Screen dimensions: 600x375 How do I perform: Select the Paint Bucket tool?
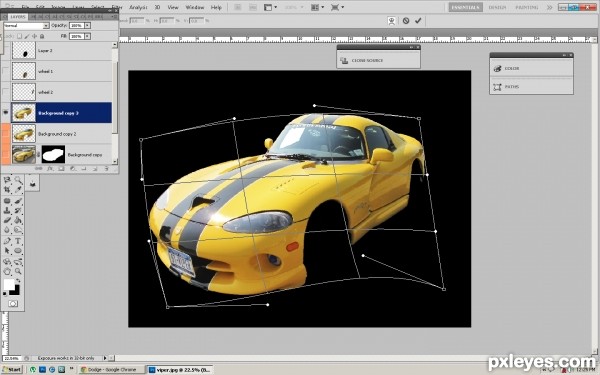click(18, 220)
